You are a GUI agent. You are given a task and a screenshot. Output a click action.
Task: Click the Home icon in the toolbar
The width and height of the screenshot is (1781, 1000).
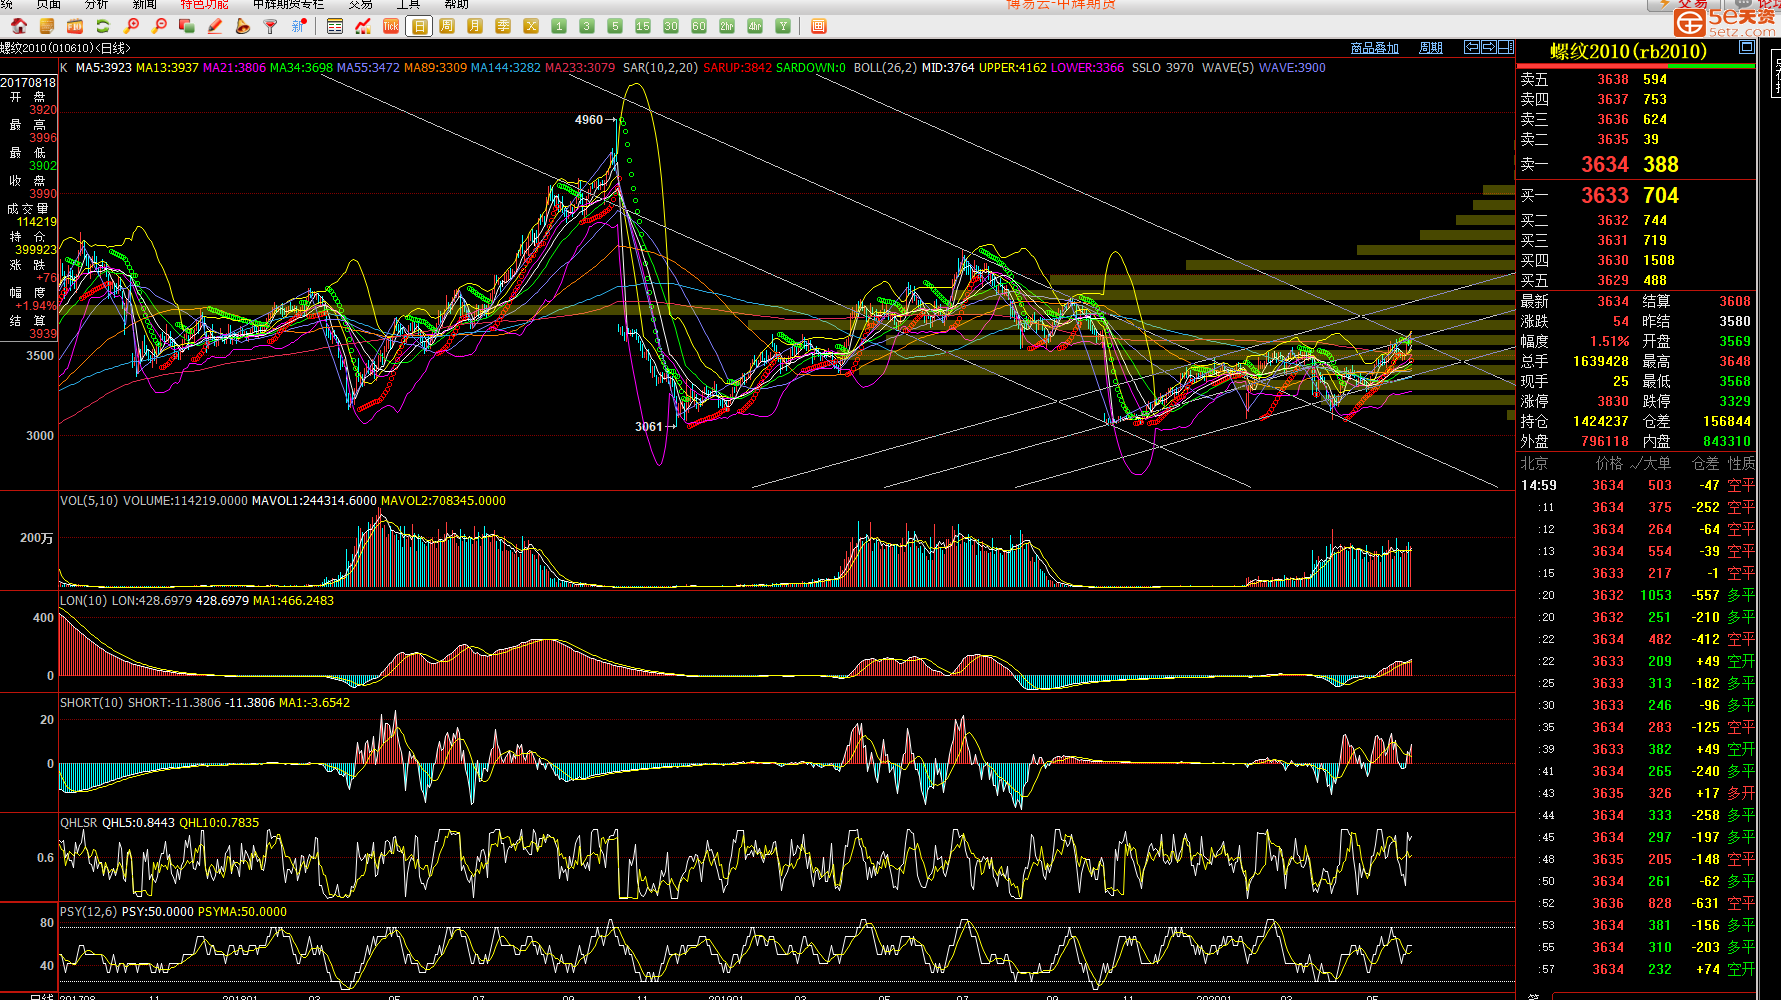(x=19, y=27)
